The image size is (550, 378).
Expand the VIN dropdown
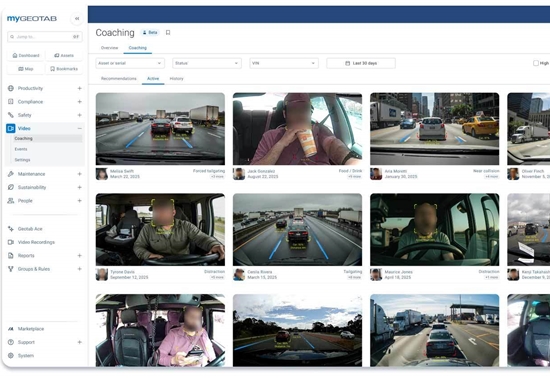click(x=284, y=63)
